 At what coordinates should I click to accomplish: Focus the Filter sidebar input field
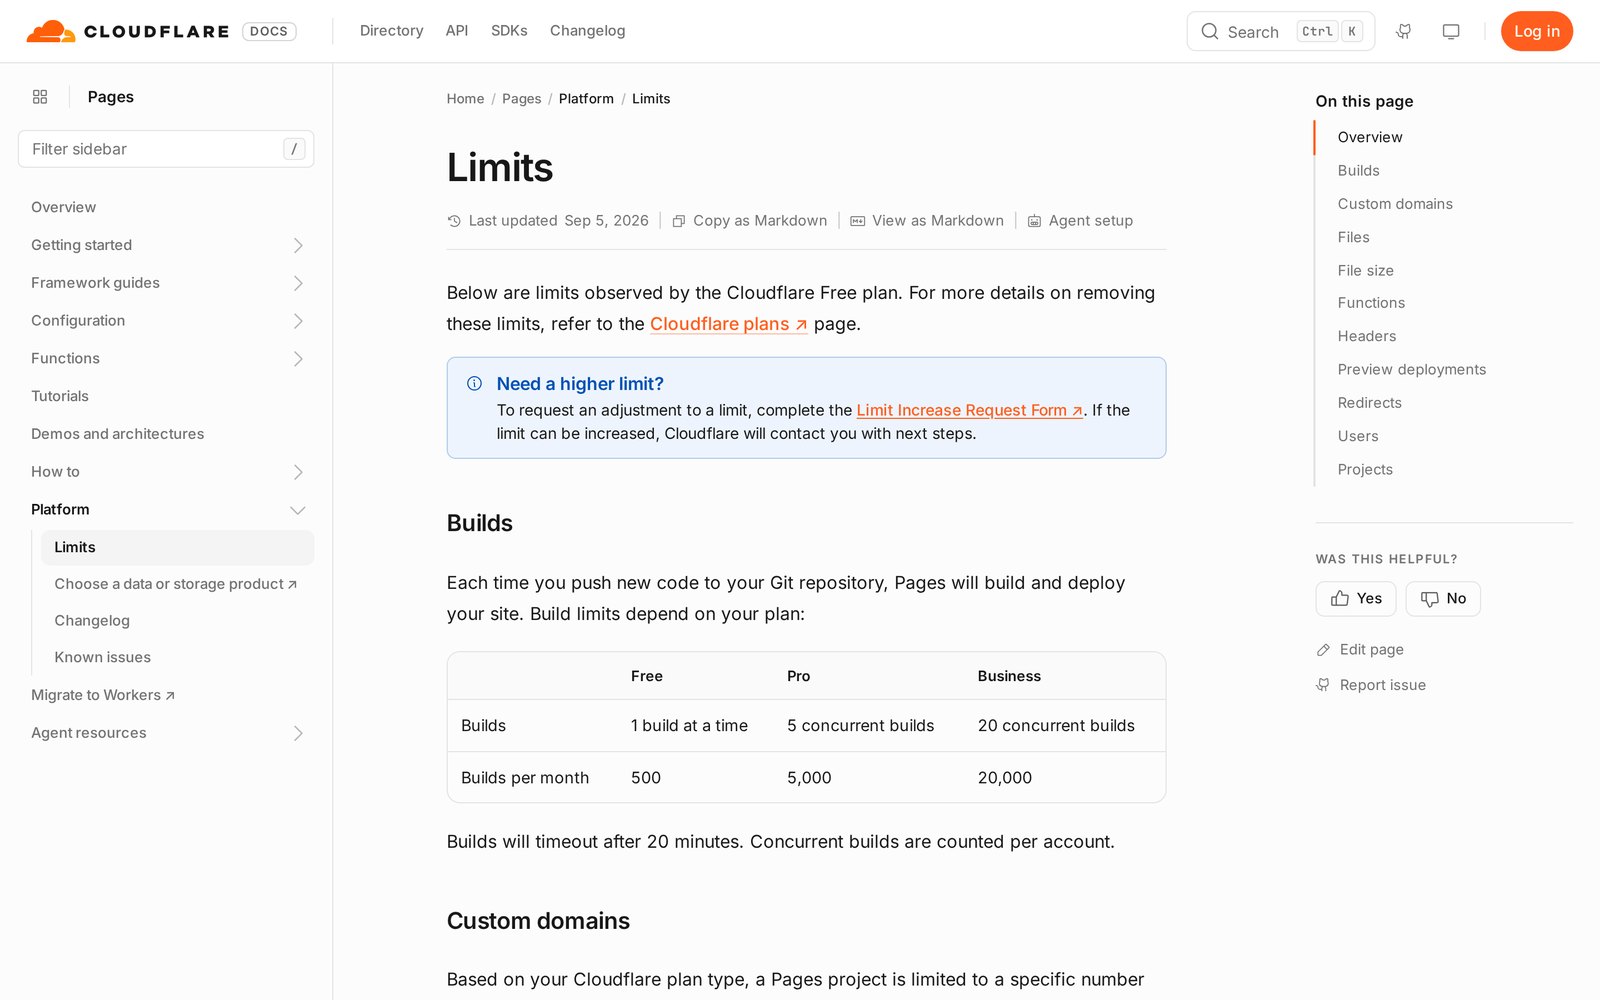coord(166,149)
